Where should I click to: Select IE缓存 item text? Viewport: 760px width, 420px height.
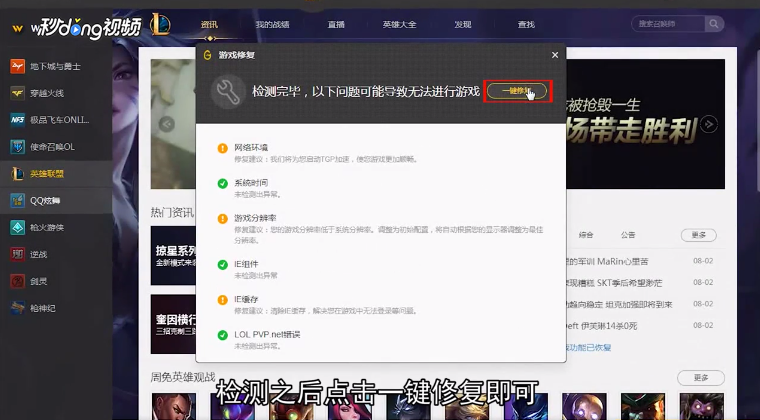pyautogui.click(x=246, y=299)
